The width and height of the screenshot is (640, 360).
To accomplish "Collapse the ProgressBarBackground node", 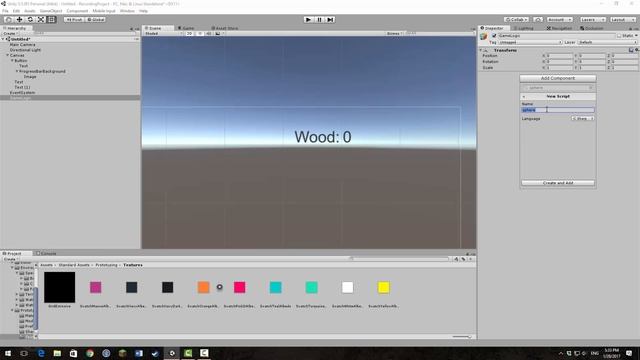I will (x=17, y=71).
